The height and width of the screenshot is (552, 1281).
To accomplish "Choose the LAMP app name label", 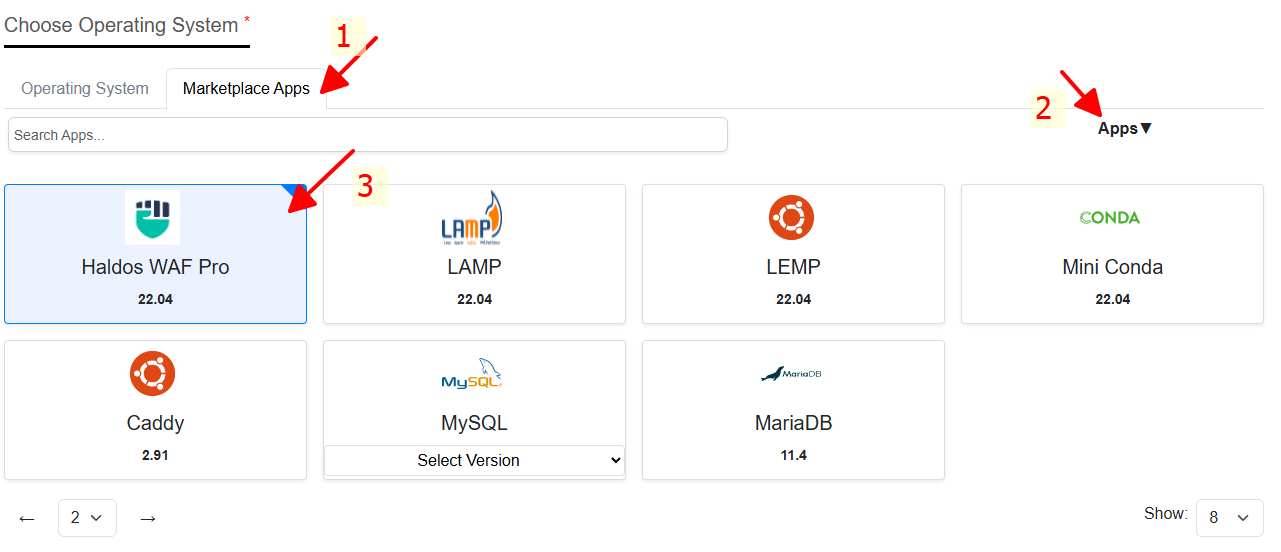I will click(x=474, y=267).
